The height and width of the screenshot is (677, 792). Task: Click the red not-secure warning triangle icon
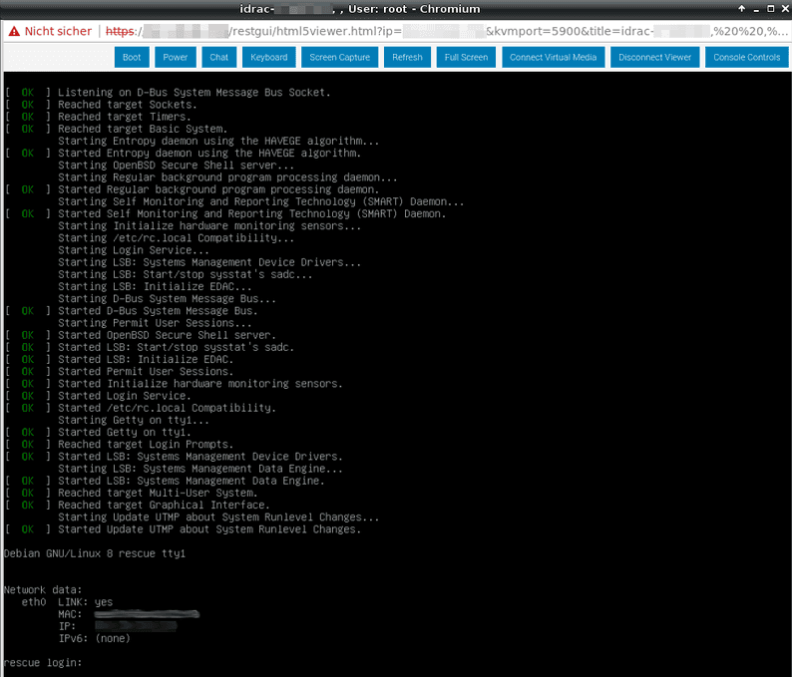[x=15, y=31]
